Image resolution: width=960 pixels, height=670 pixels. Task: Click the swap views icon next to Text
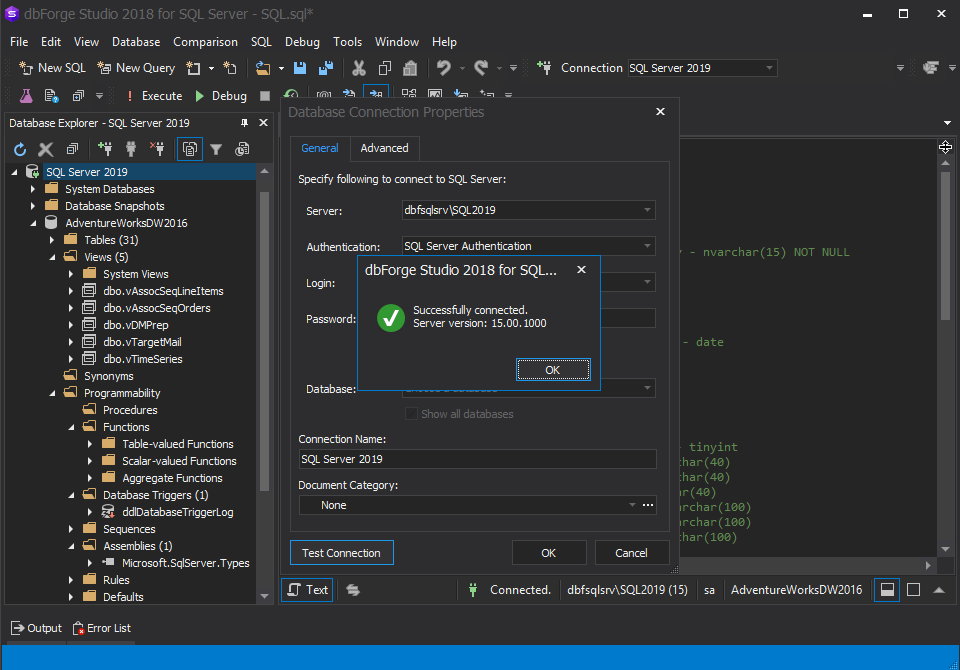point(353,590)
